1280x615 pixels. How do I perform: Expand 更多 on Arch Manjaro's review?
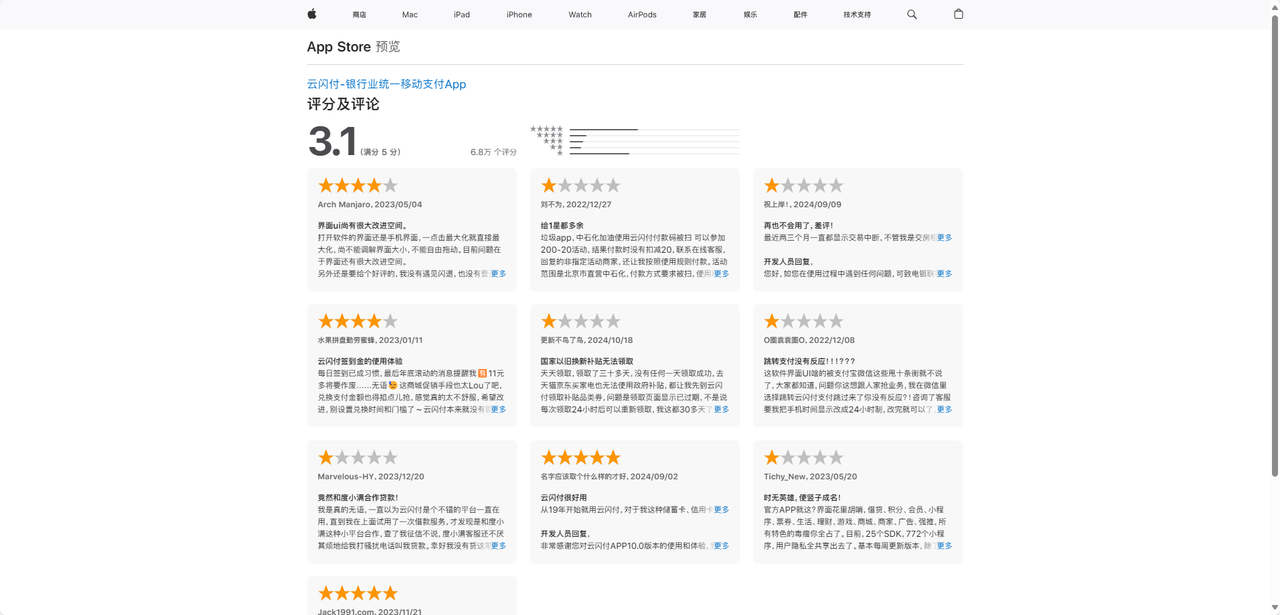(498, 274)
